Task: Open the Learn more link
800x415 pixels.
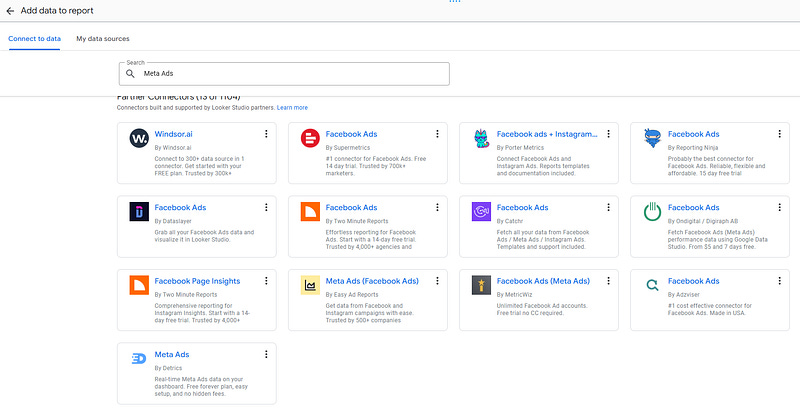Action: [x=292, y=108]
